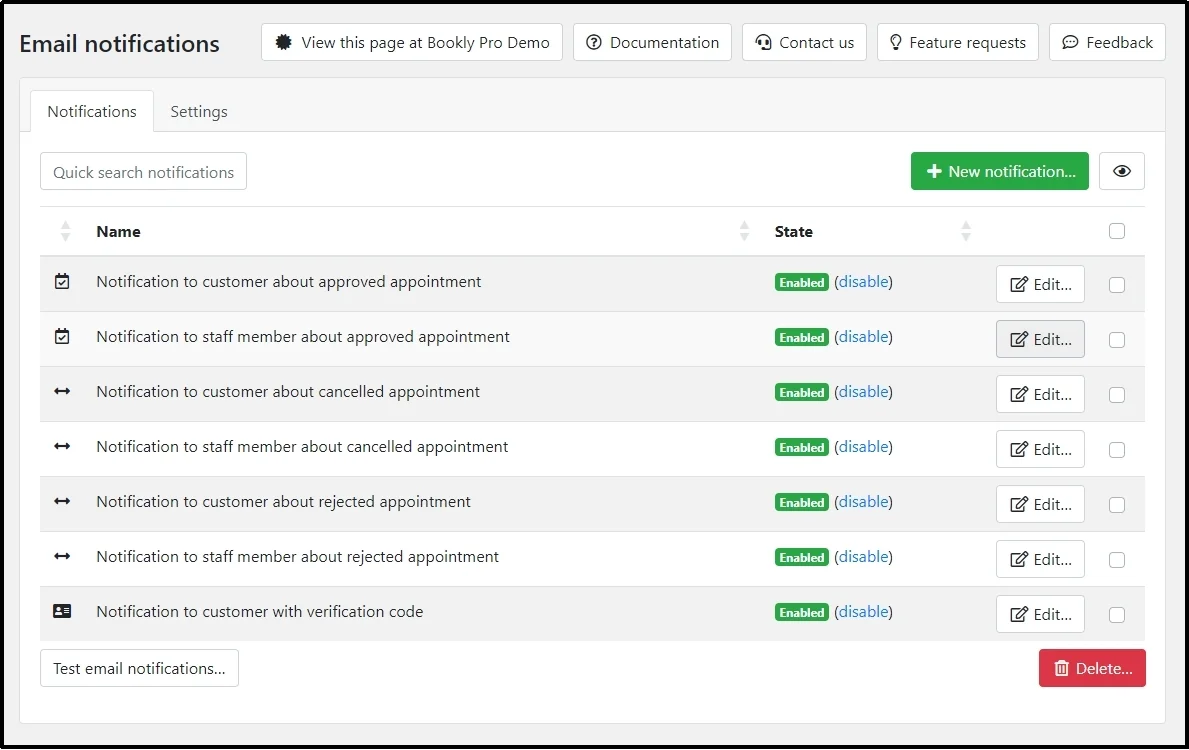Open Contact us support button
The width and height of the screenshot is (1189, 750).
point(804,42)
